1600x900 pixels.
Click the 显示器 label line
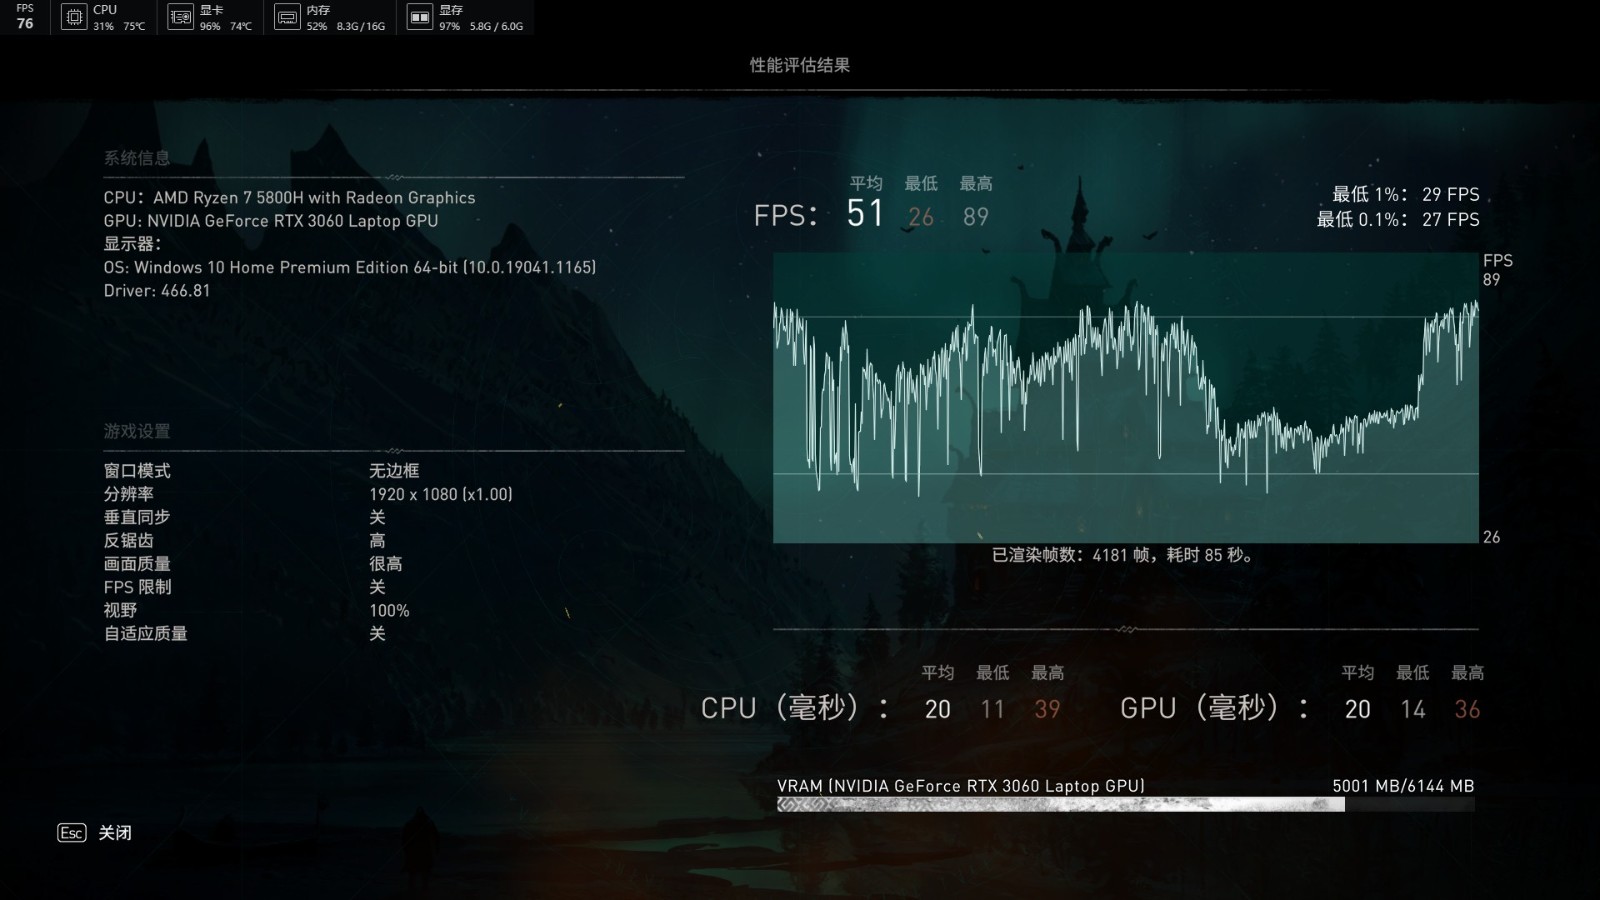coord(132,244)
